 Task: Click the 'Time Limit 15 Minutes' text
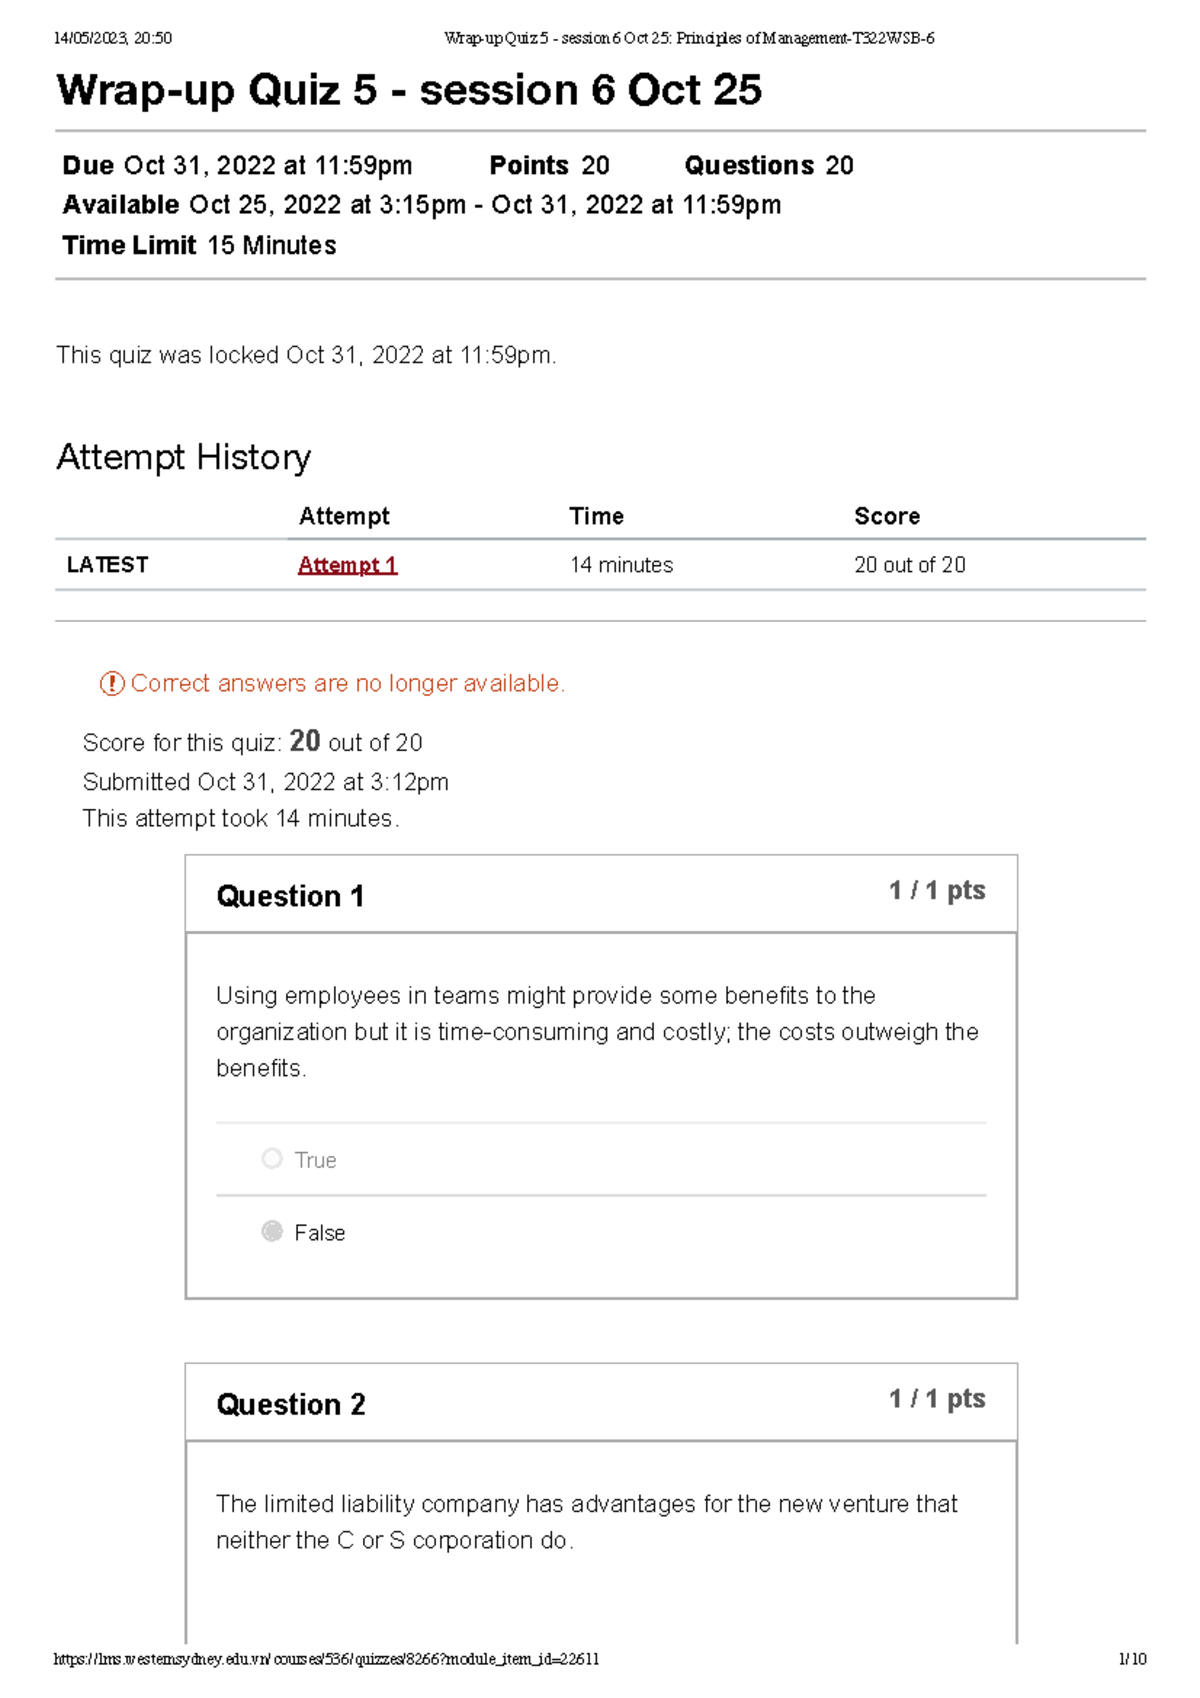(199, 245)
